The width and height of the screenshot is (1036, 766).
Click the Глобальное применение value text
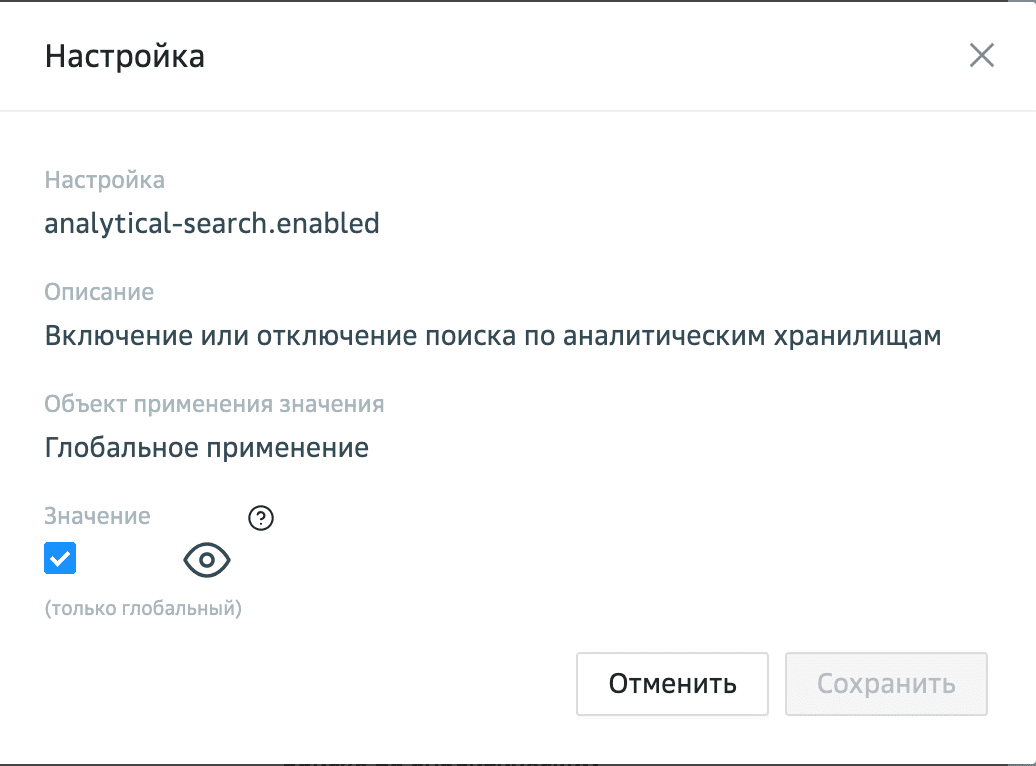click(207, 447)
